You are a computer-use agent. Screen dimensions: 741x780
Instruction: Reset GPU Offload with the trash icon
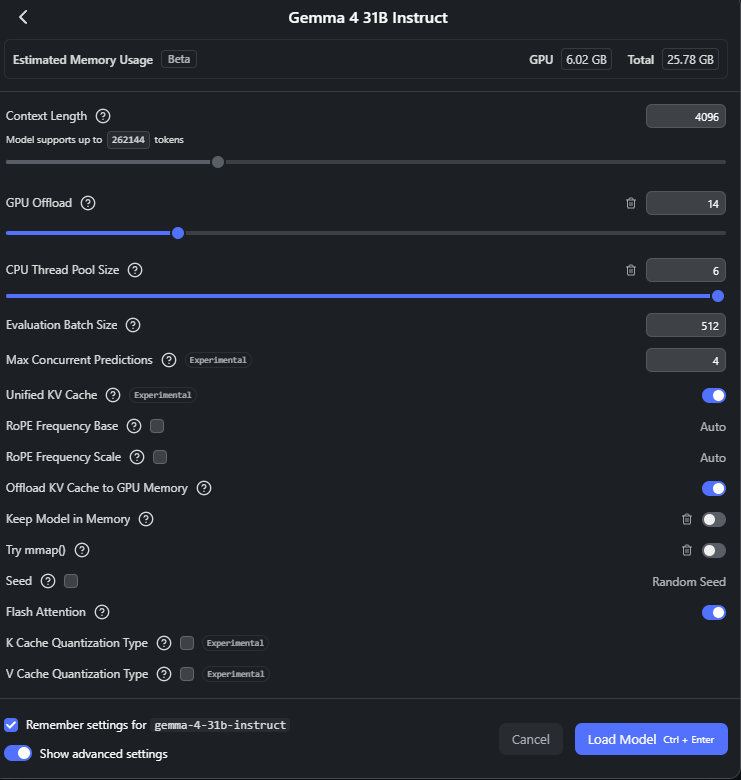[630, 203]
